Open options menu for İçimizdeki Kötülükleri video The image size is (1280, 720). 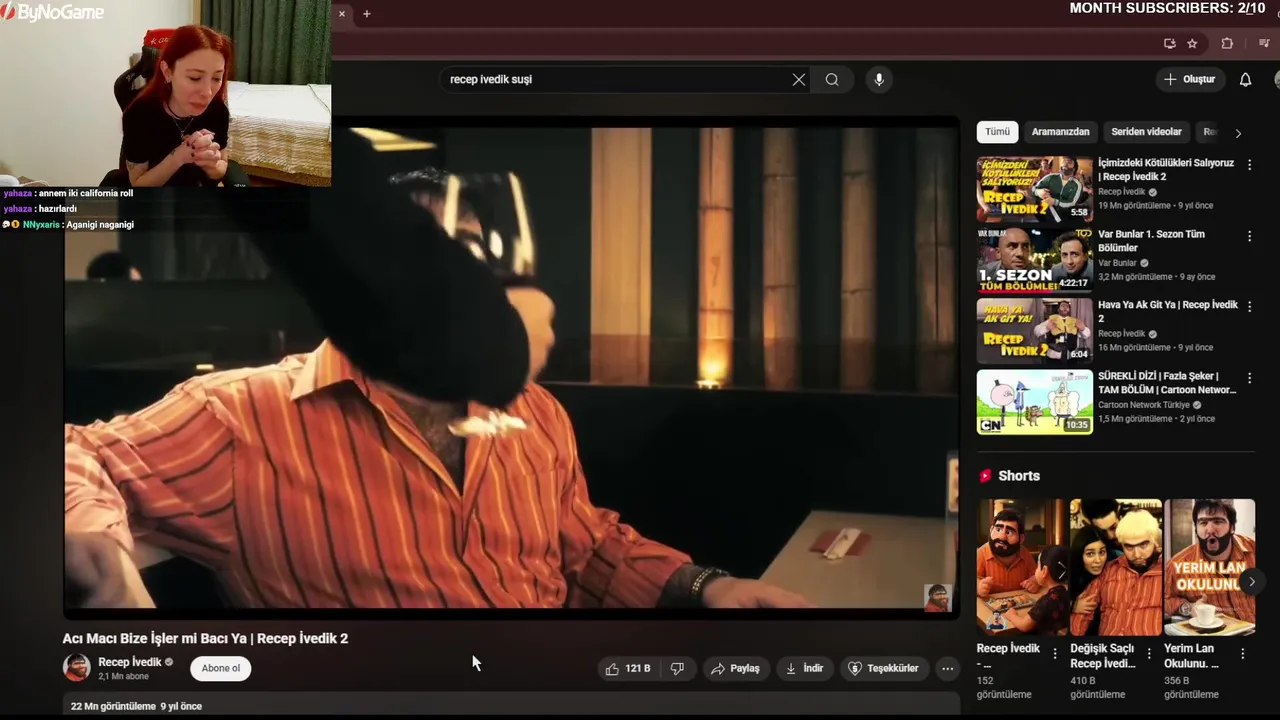pos(1249,165)
